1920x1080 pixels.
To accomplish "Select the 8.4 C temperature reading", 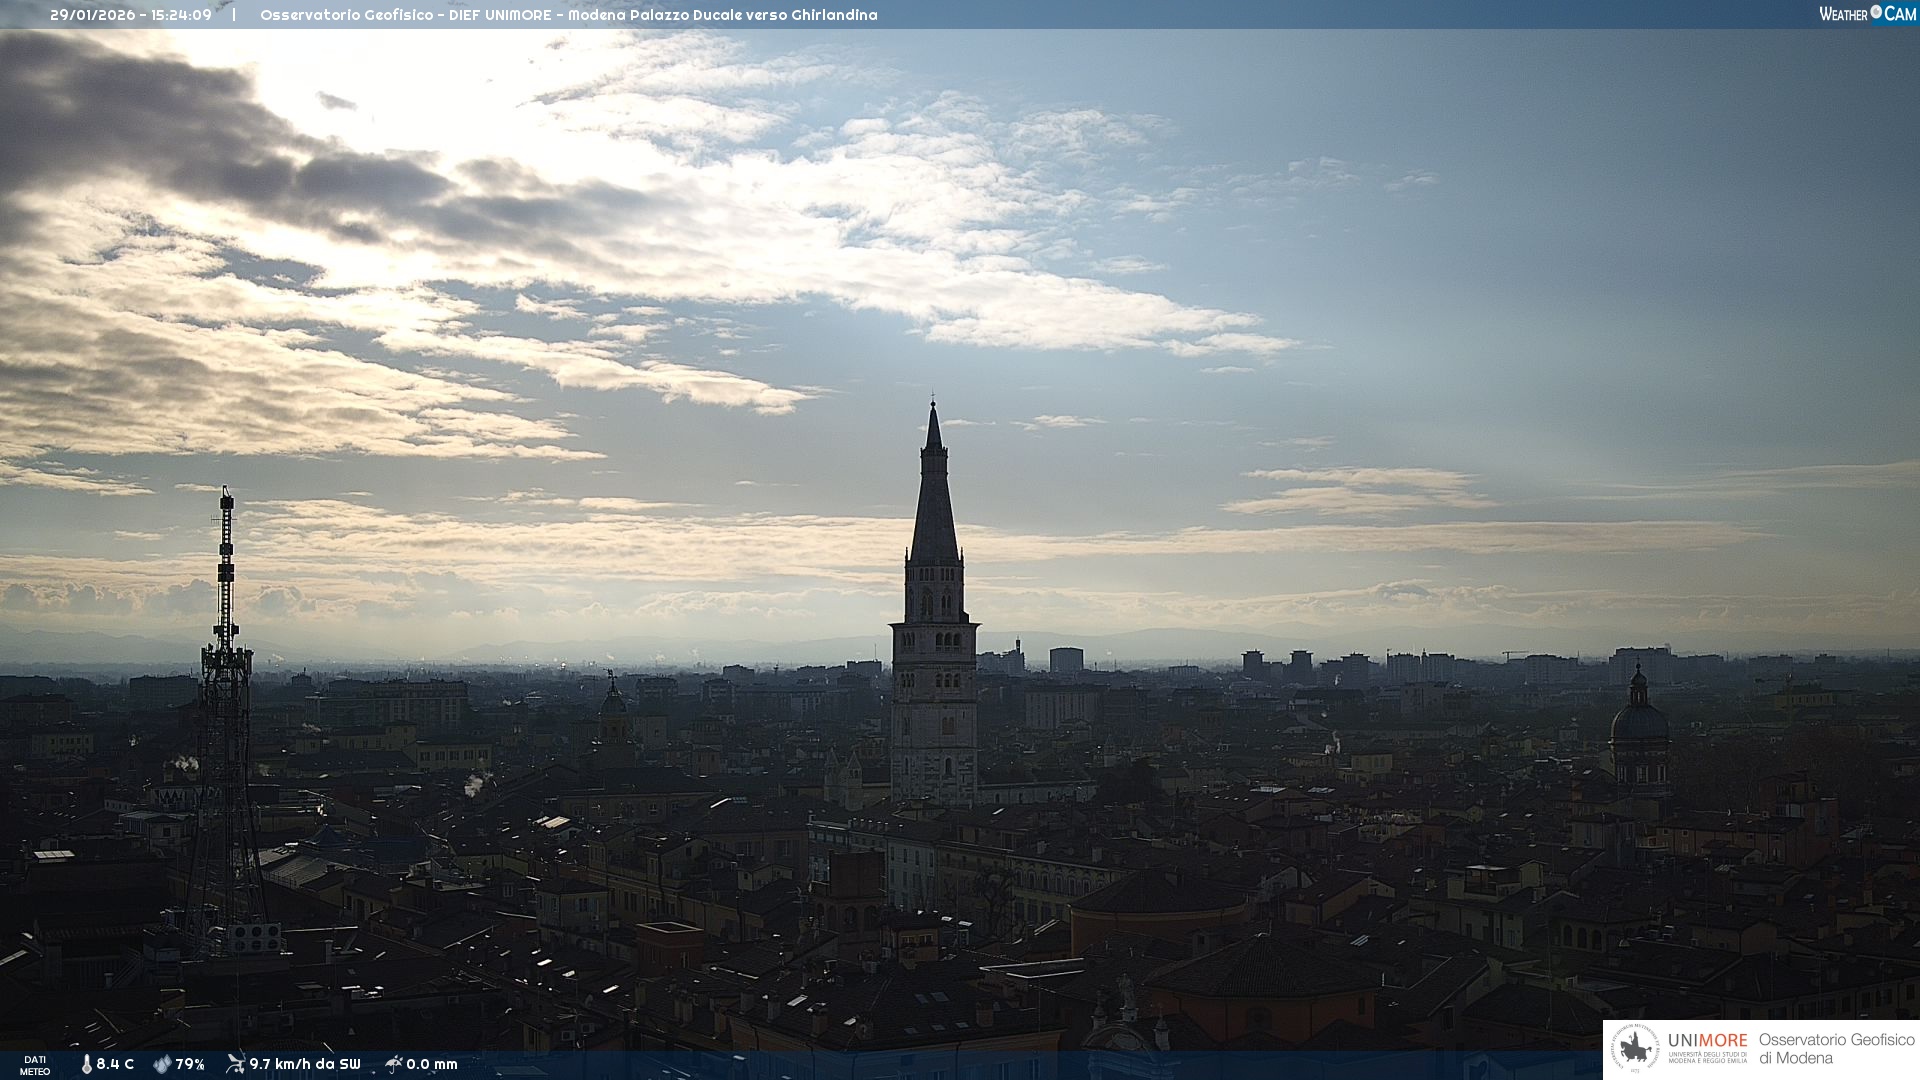I will pos(115,1064).
